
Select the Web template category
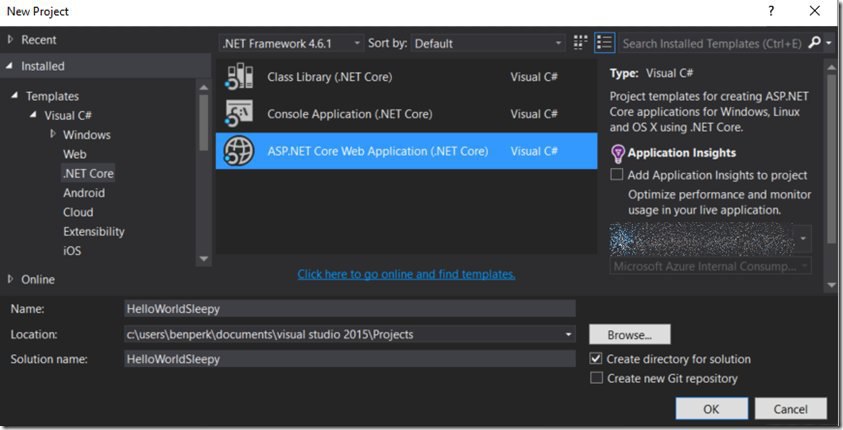[x=75, y=154]
